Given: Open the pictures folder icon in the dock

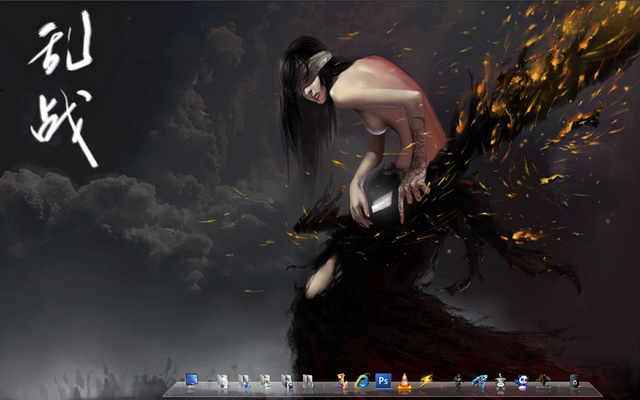Looking at the screenshot, I should pyautogui.click(x=265, y=381).
